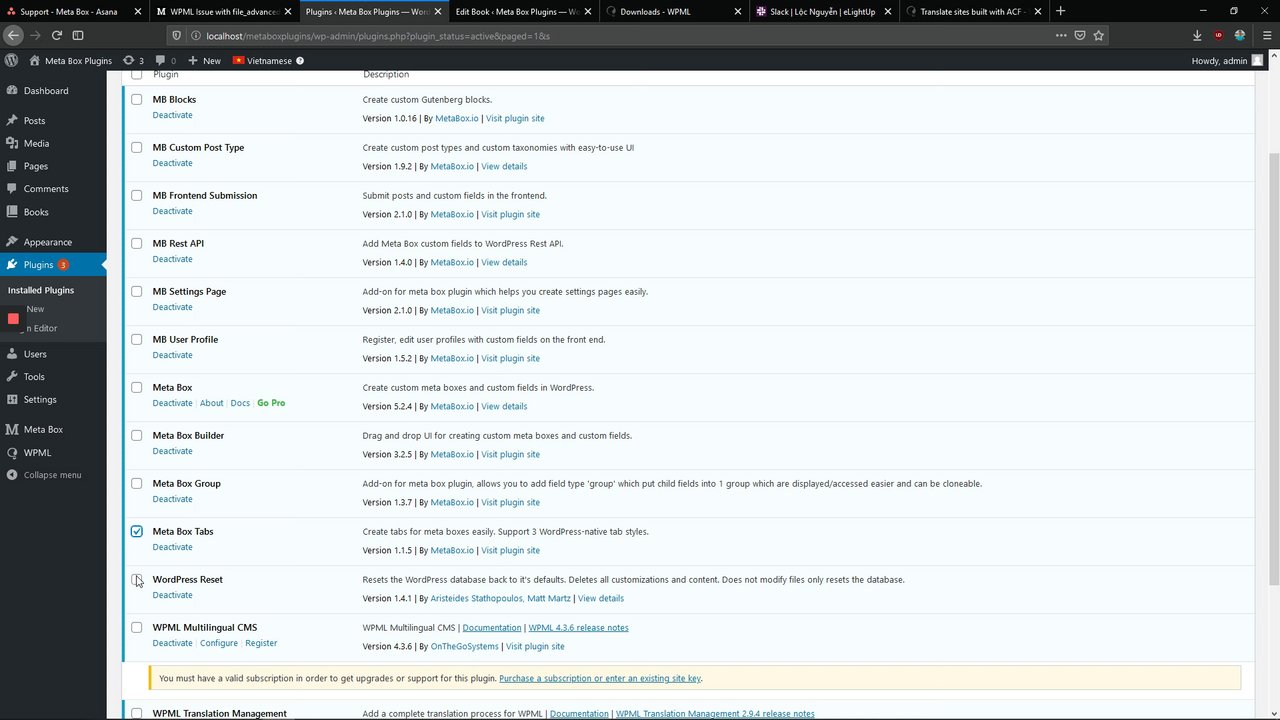Bookmark this page with the star icon
Viewport: 1280px width, 720px height.
(1098, 35)
